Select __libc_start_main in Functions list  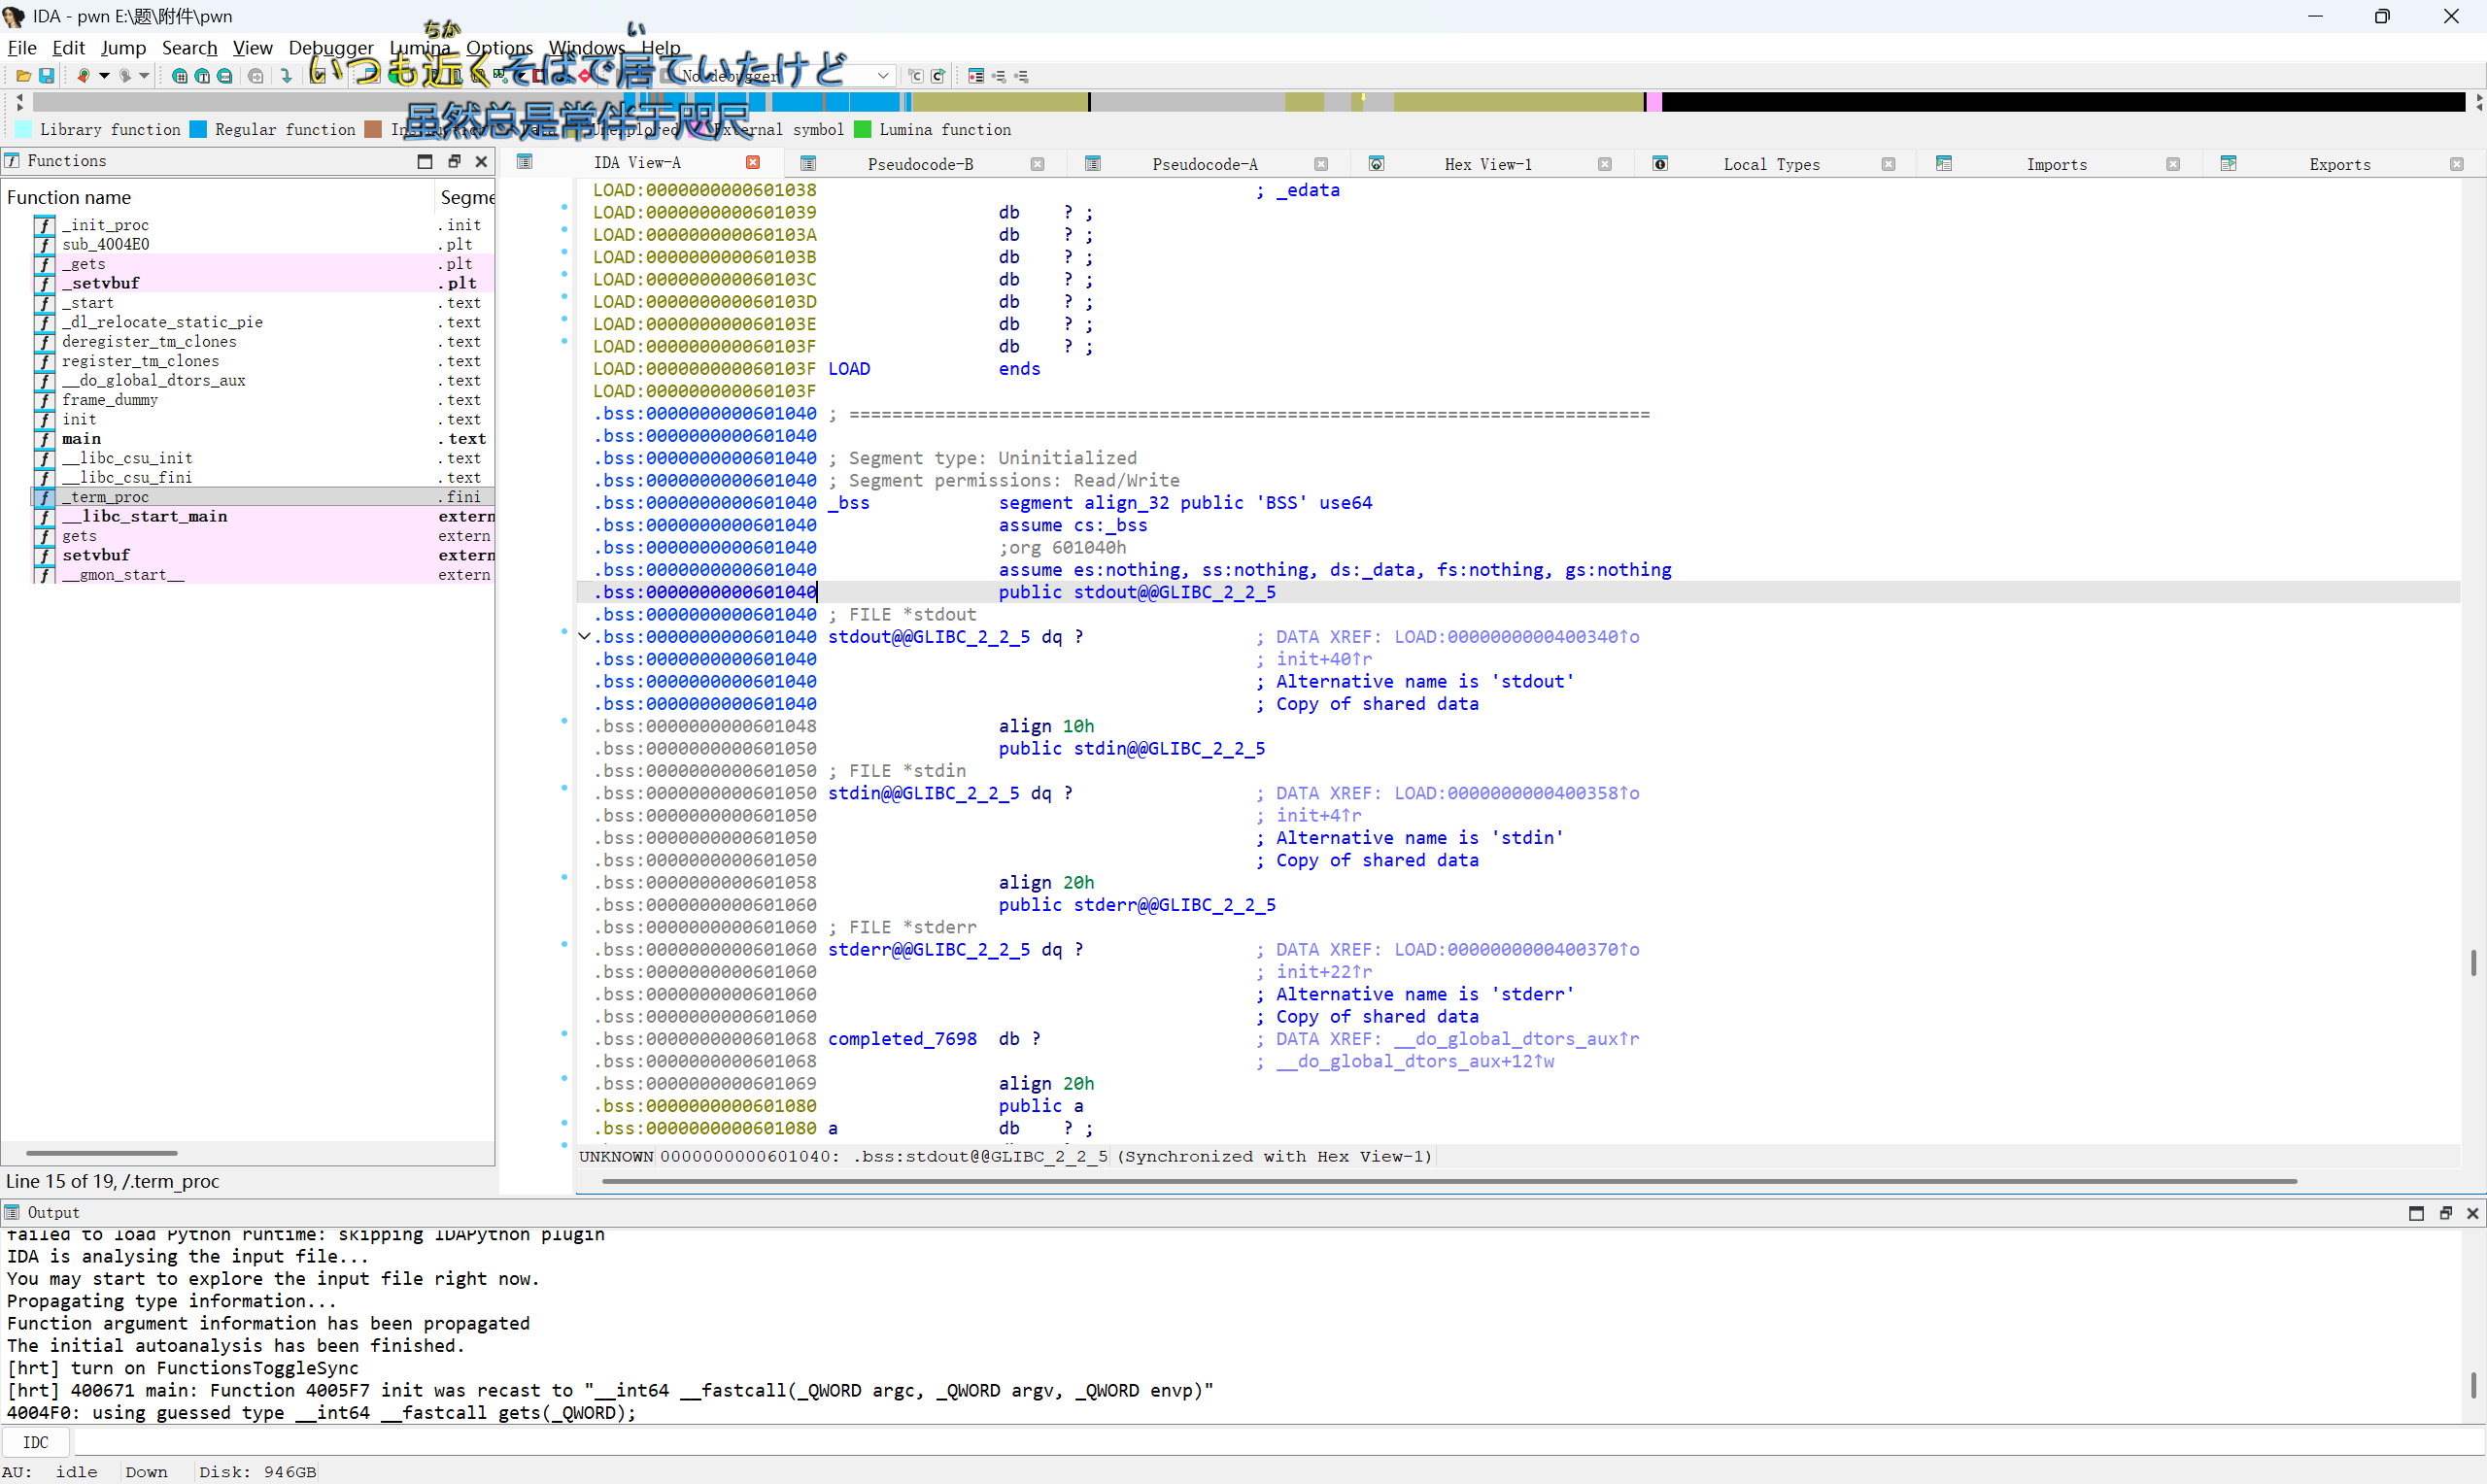coord(145,517)
